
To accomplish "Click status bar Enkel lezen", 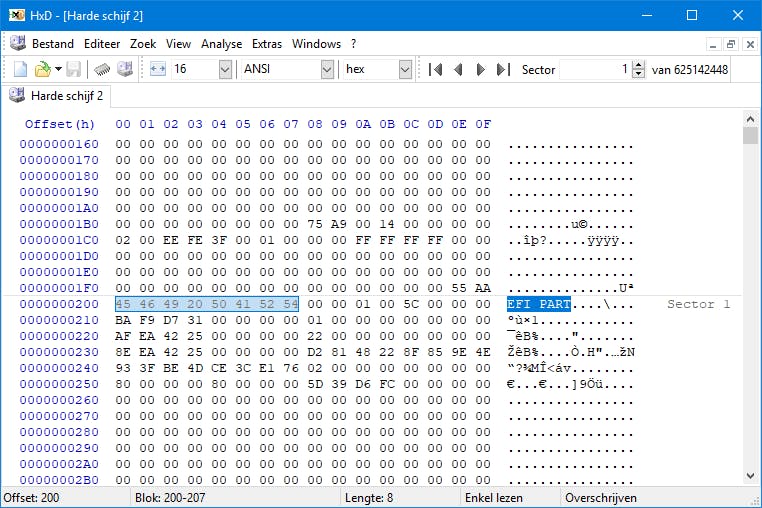I will click(x=494, y=498).
